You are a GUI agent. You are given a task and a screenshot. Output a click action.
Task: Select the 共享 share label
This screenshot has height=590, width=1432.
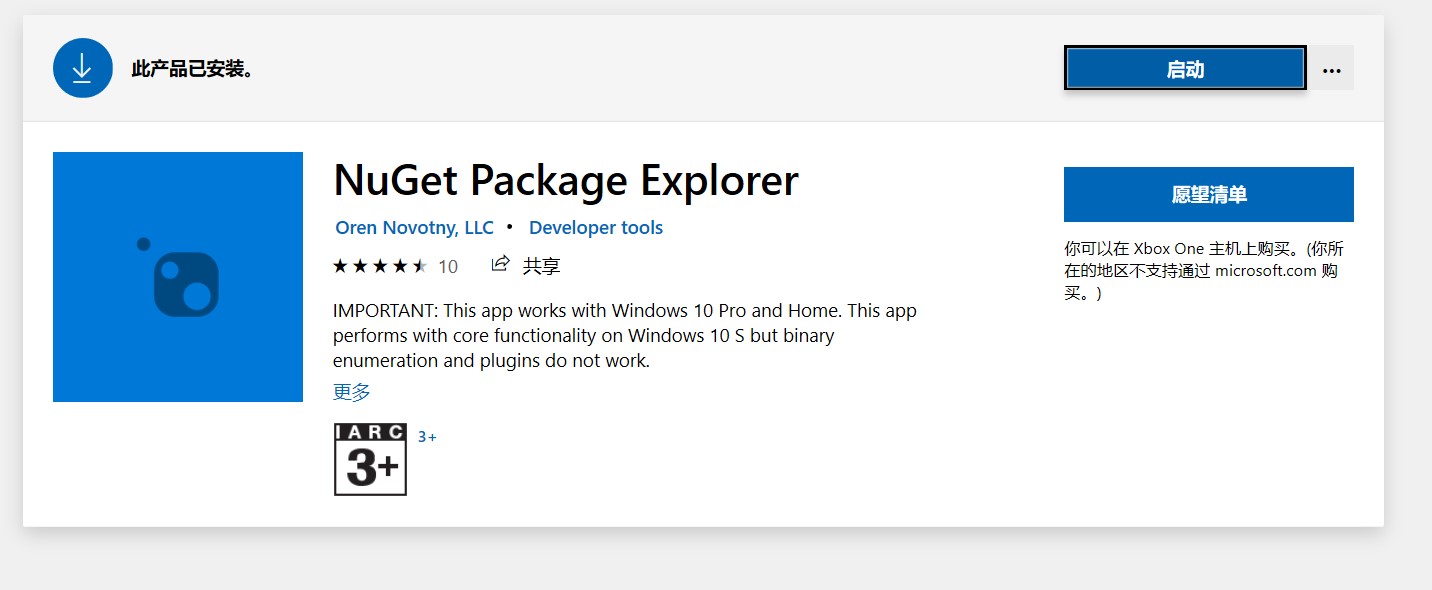coord(541,266)
